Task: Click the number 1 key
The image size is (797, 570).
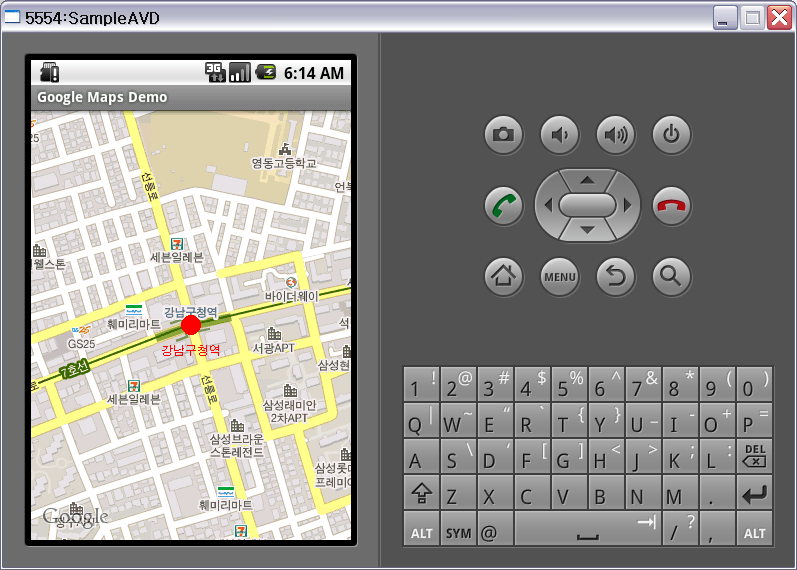Action: coord(421,384)
